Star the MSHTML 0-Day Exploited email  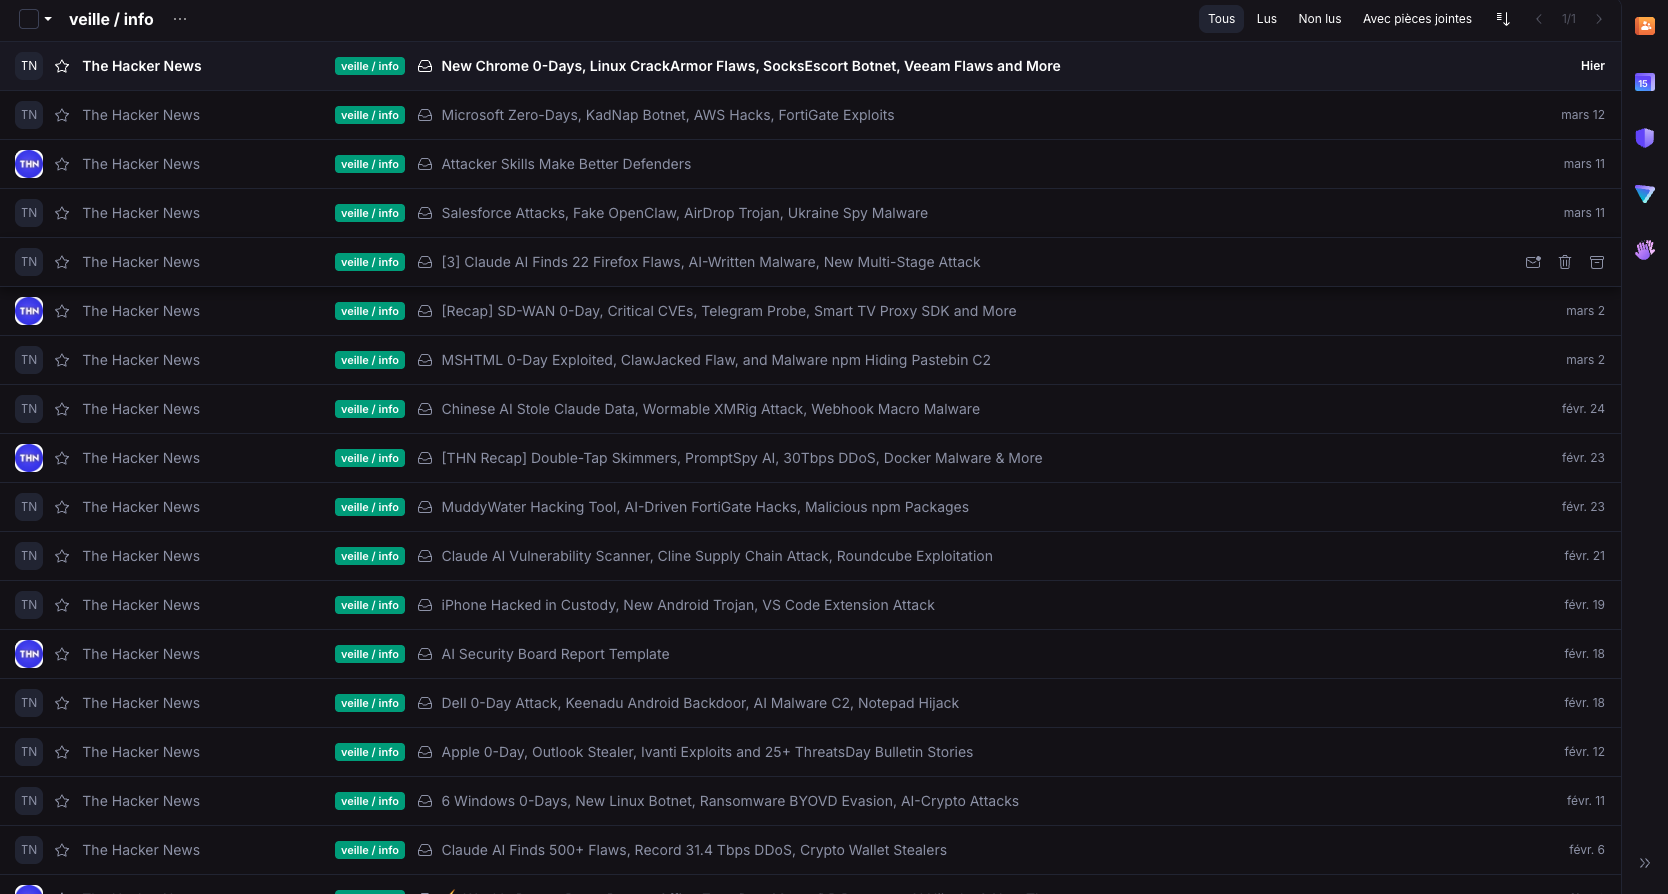[62, 360]
